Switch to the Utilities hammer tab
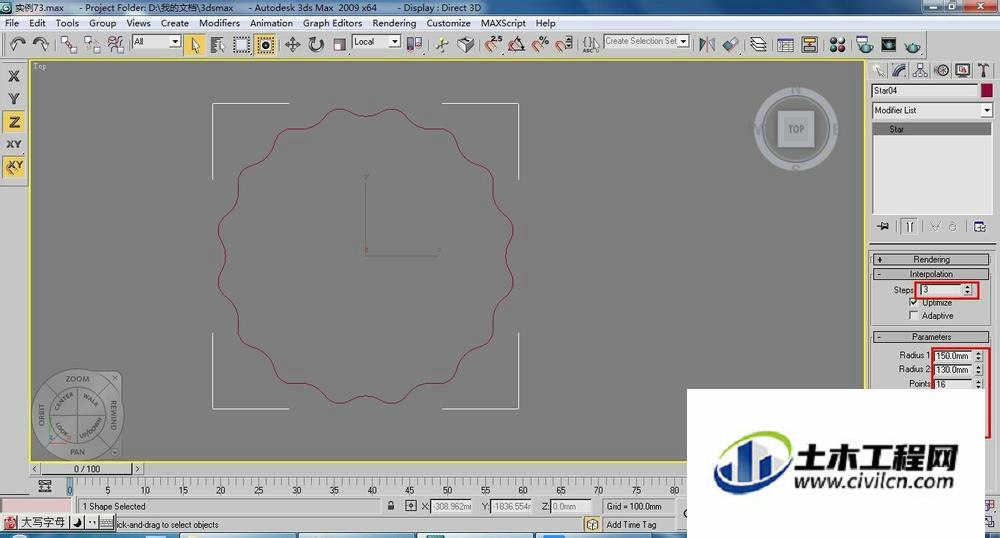The height and width of the screenshot is (538, 1000). point(983,70)
